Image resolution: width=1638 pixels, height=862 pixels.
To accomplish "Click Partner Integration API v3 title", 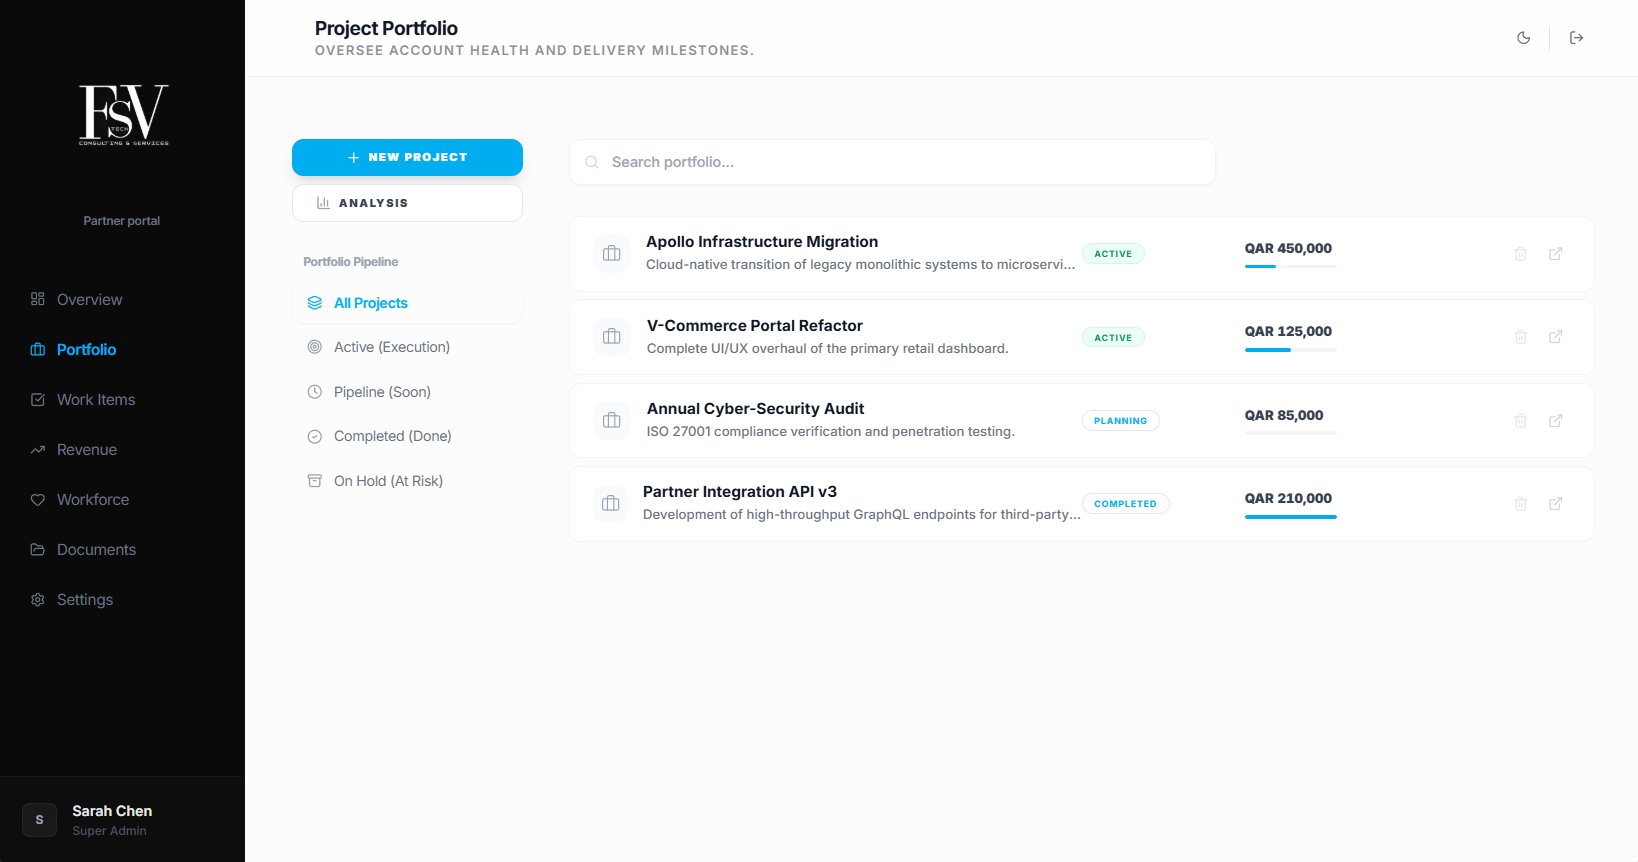I will pos(740,492).
